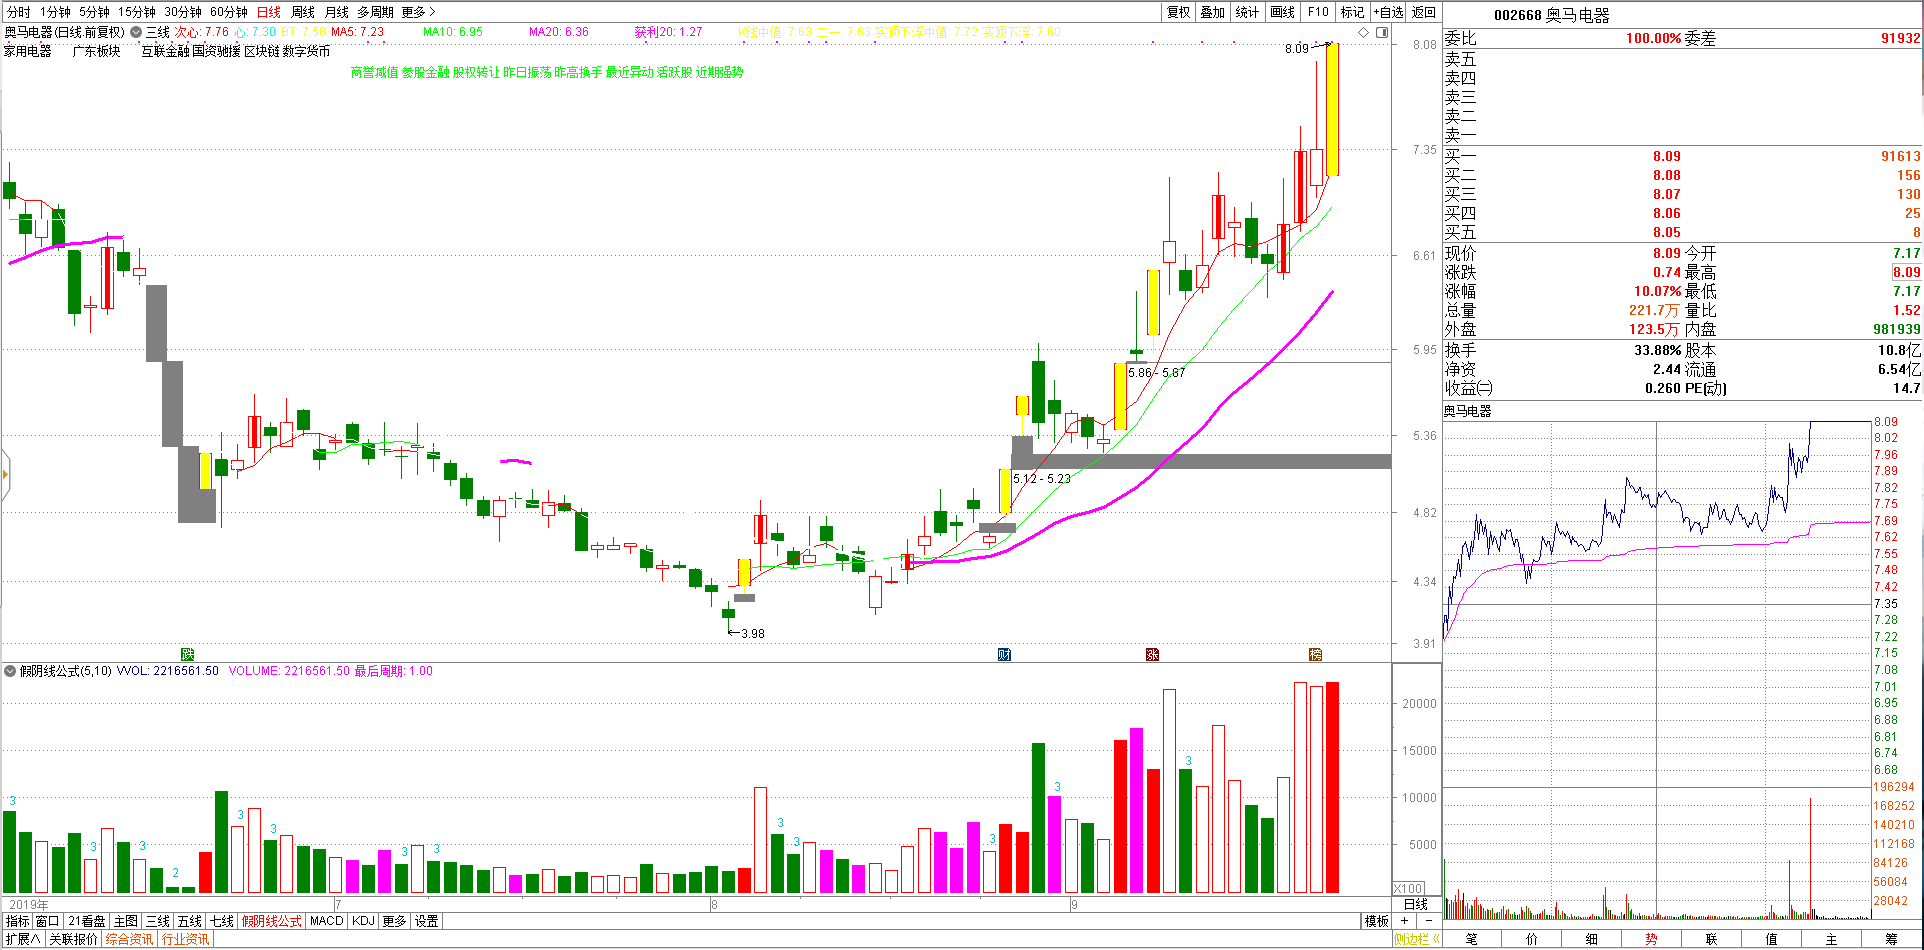
Task: Select the 30分钟 period
Action: point(183,12)
